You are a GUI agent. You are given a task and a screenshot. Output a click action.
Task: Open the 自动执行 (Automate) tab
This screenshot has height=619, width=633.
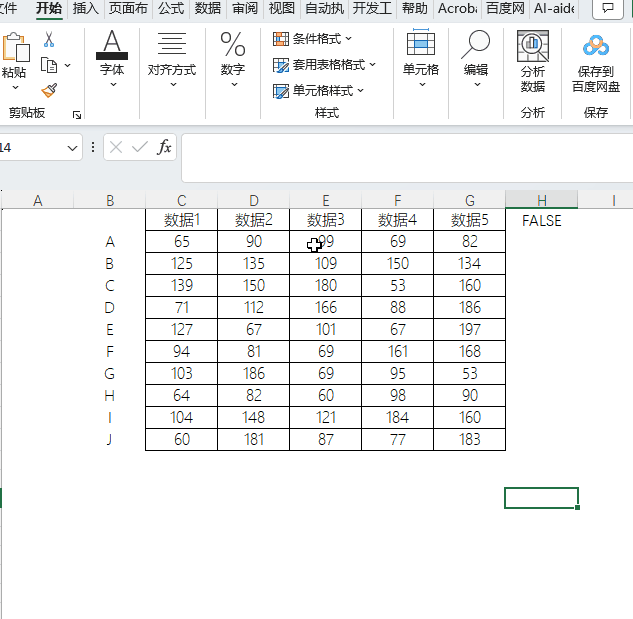[x=324, y=8]
